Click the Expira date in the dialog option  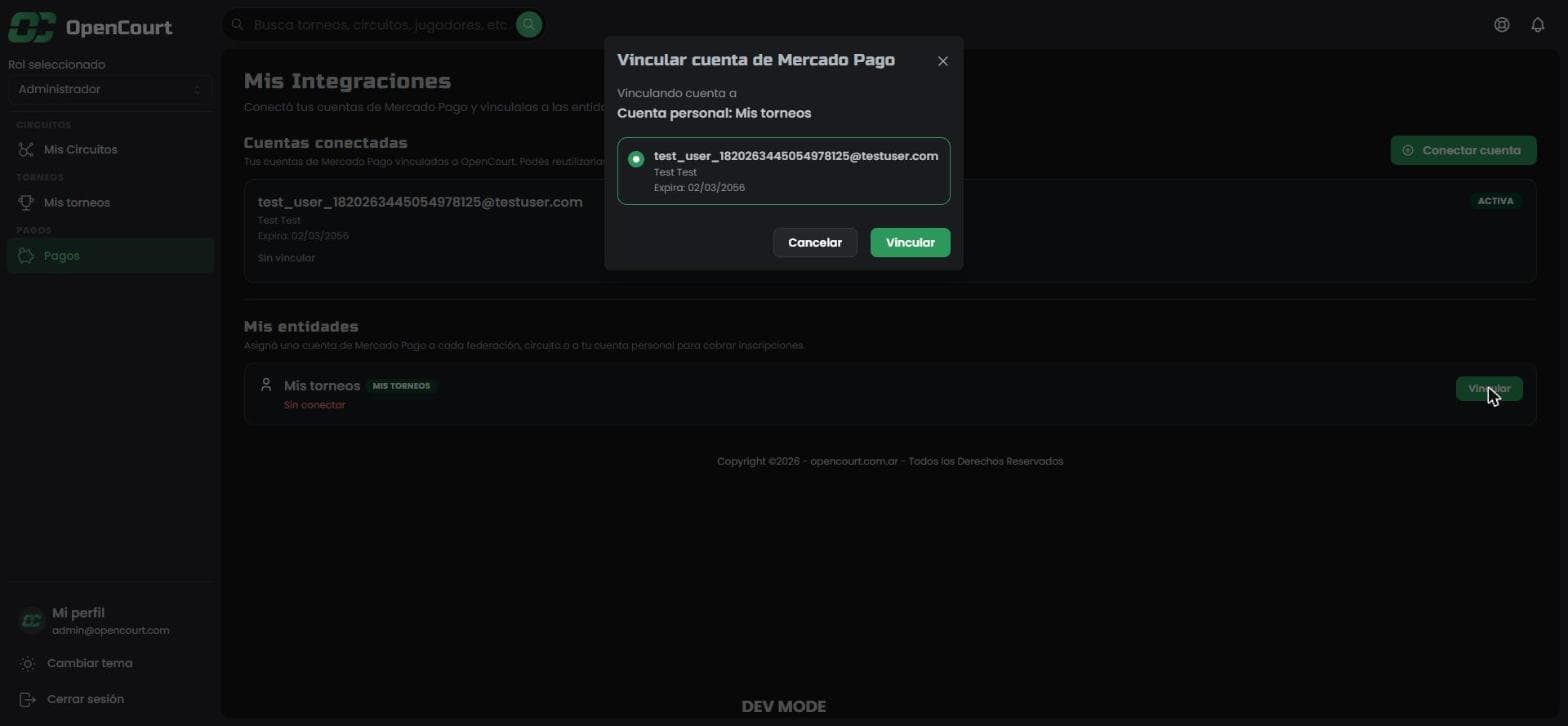coord(699,188)
